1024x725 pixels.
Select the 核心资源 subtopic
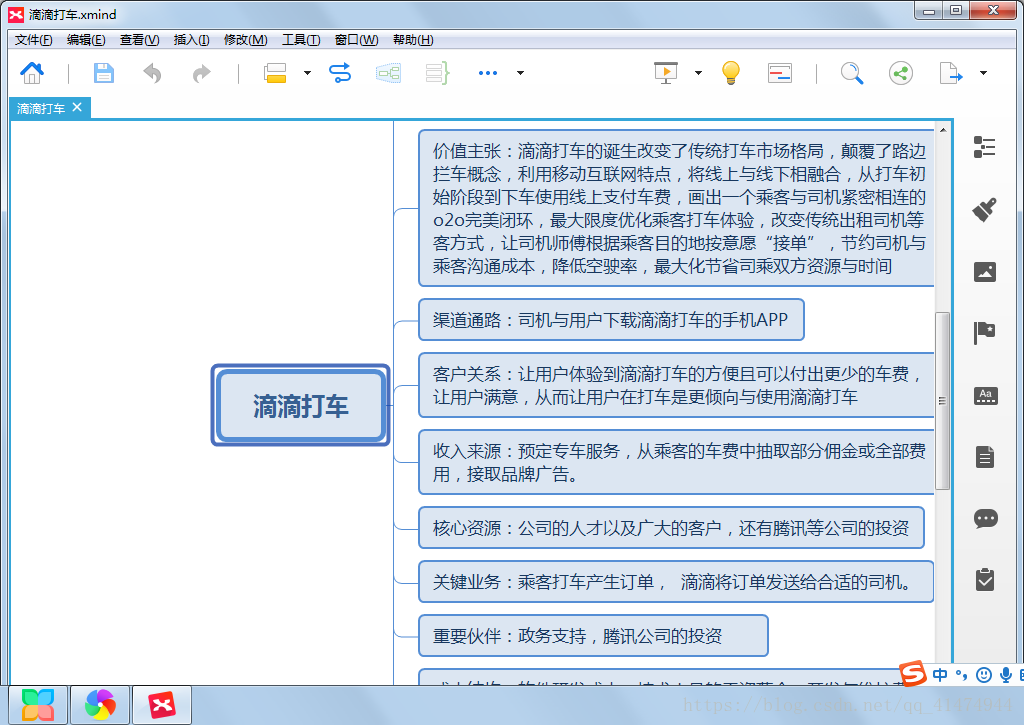[x=671, y=528]
